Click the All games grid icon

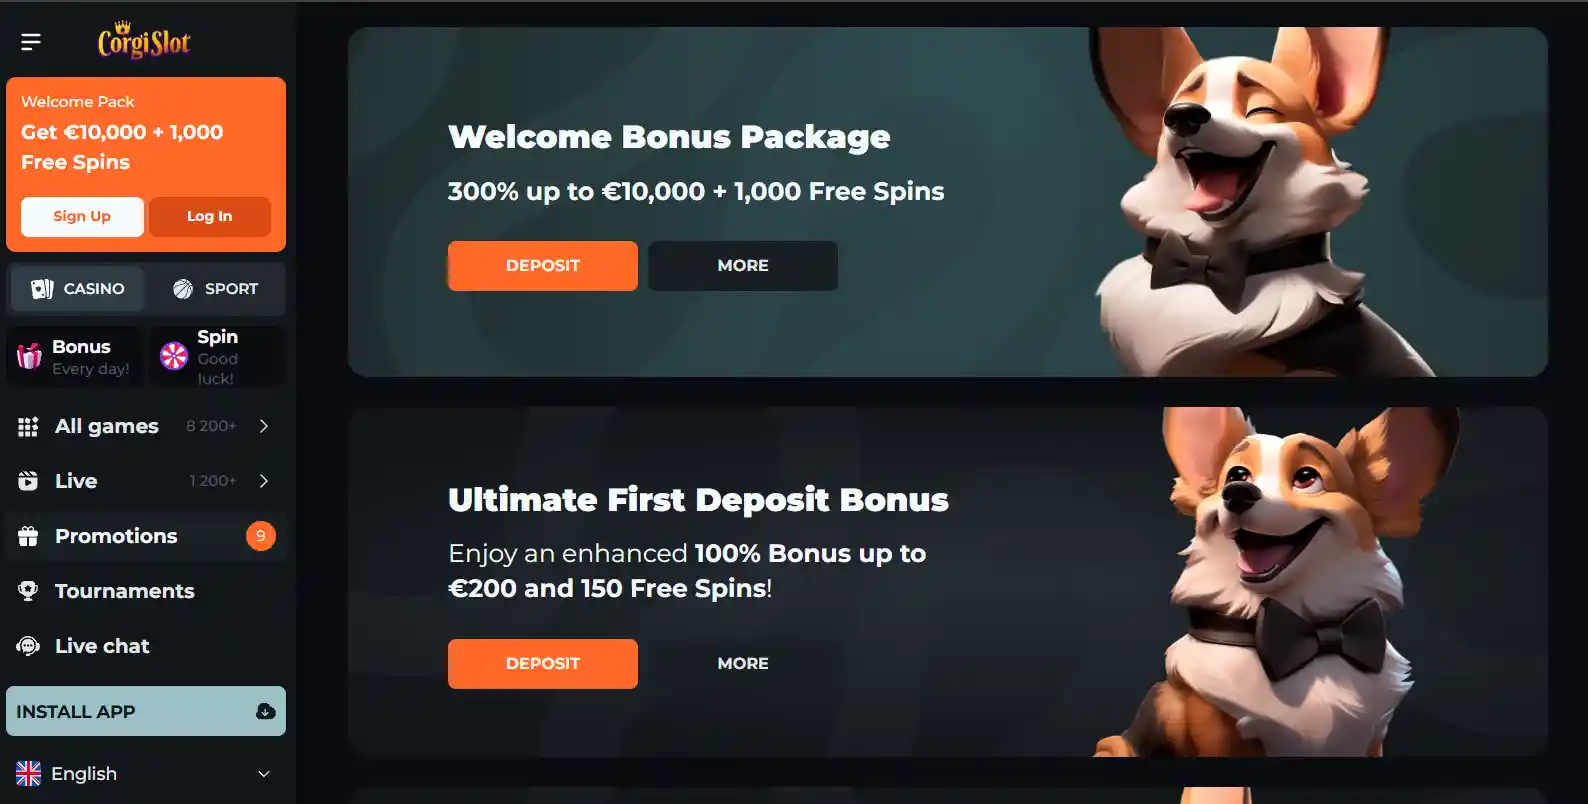[28, 427]
